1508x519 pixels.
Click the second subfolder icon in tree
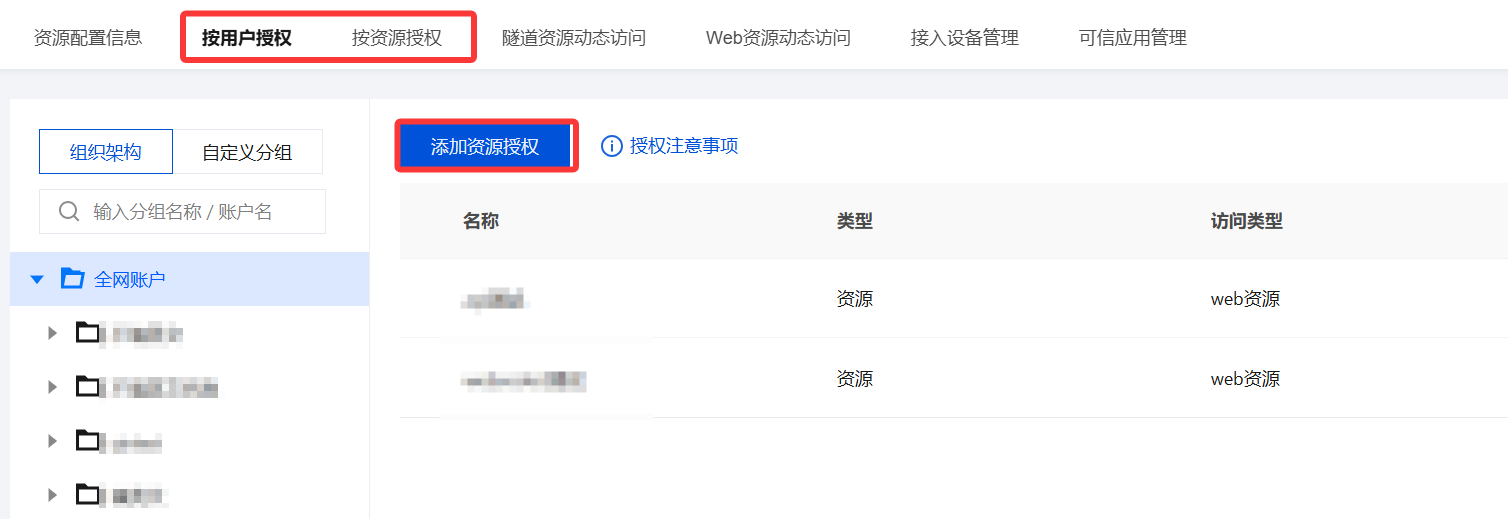click(x=88, y=386)
